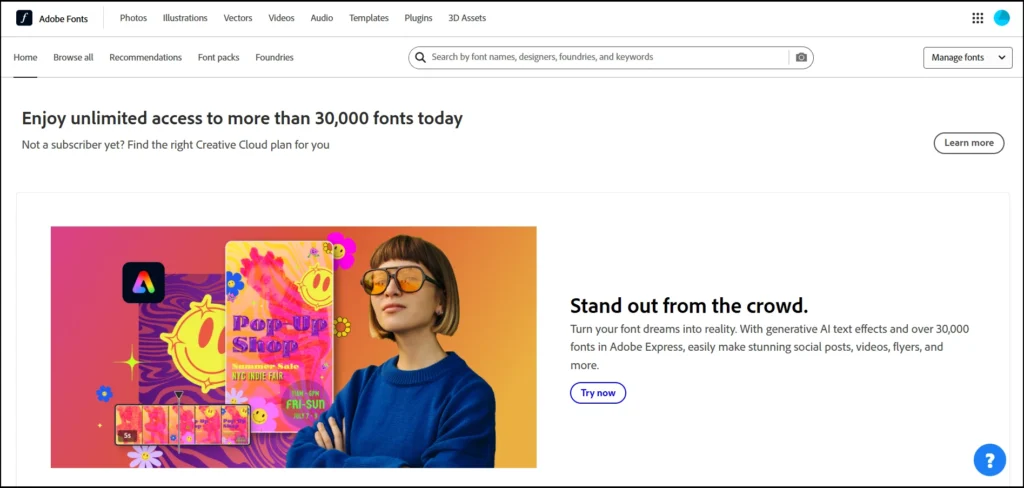
Task: Click the Try now button
Action: click(x=598, y=393)
